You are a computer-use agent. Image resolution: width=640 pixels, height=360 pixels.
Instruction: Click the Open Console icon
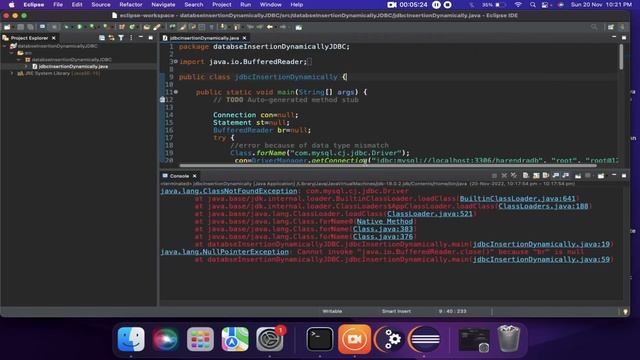pos(601,176)
